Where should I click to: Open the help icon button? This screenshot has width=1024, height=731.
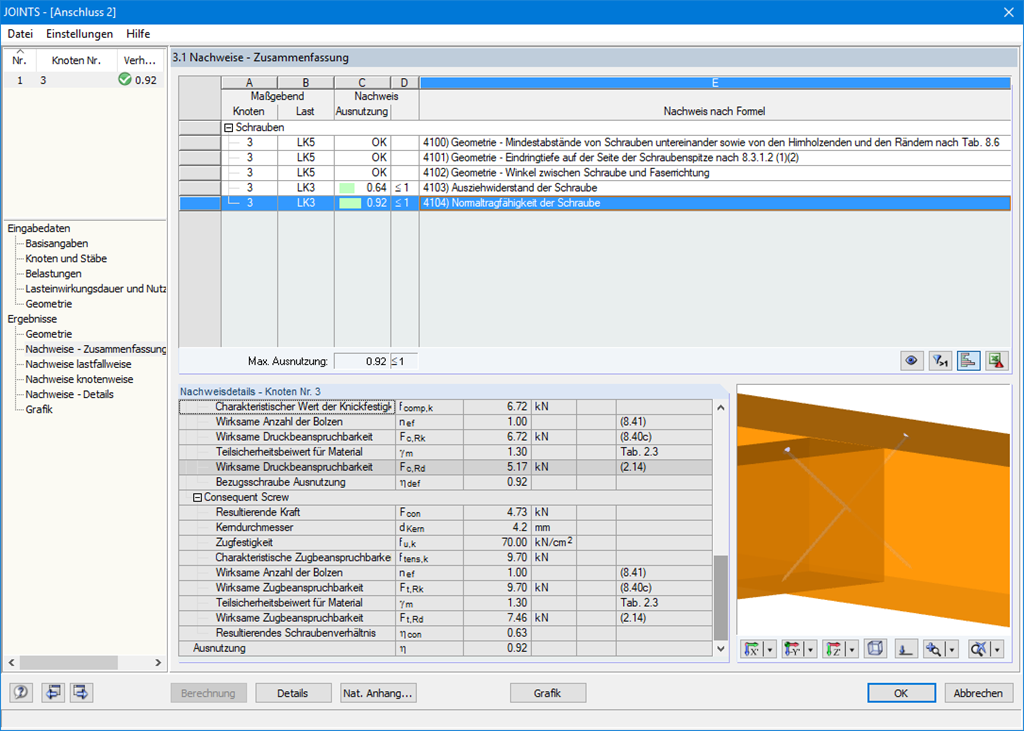(x=21, y=692)
